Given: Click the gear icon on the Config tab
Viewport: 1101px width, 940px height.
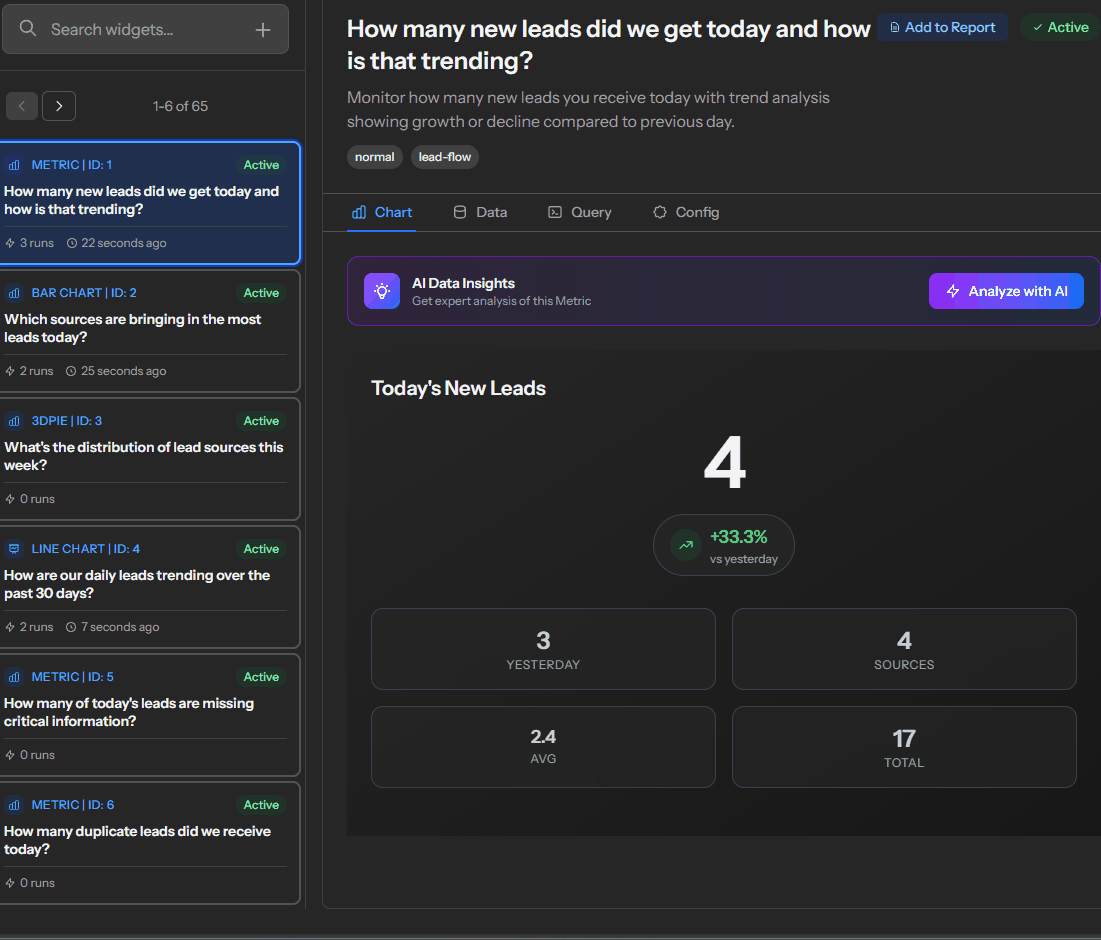Looking at the screenshot, I should pos(659,212).
